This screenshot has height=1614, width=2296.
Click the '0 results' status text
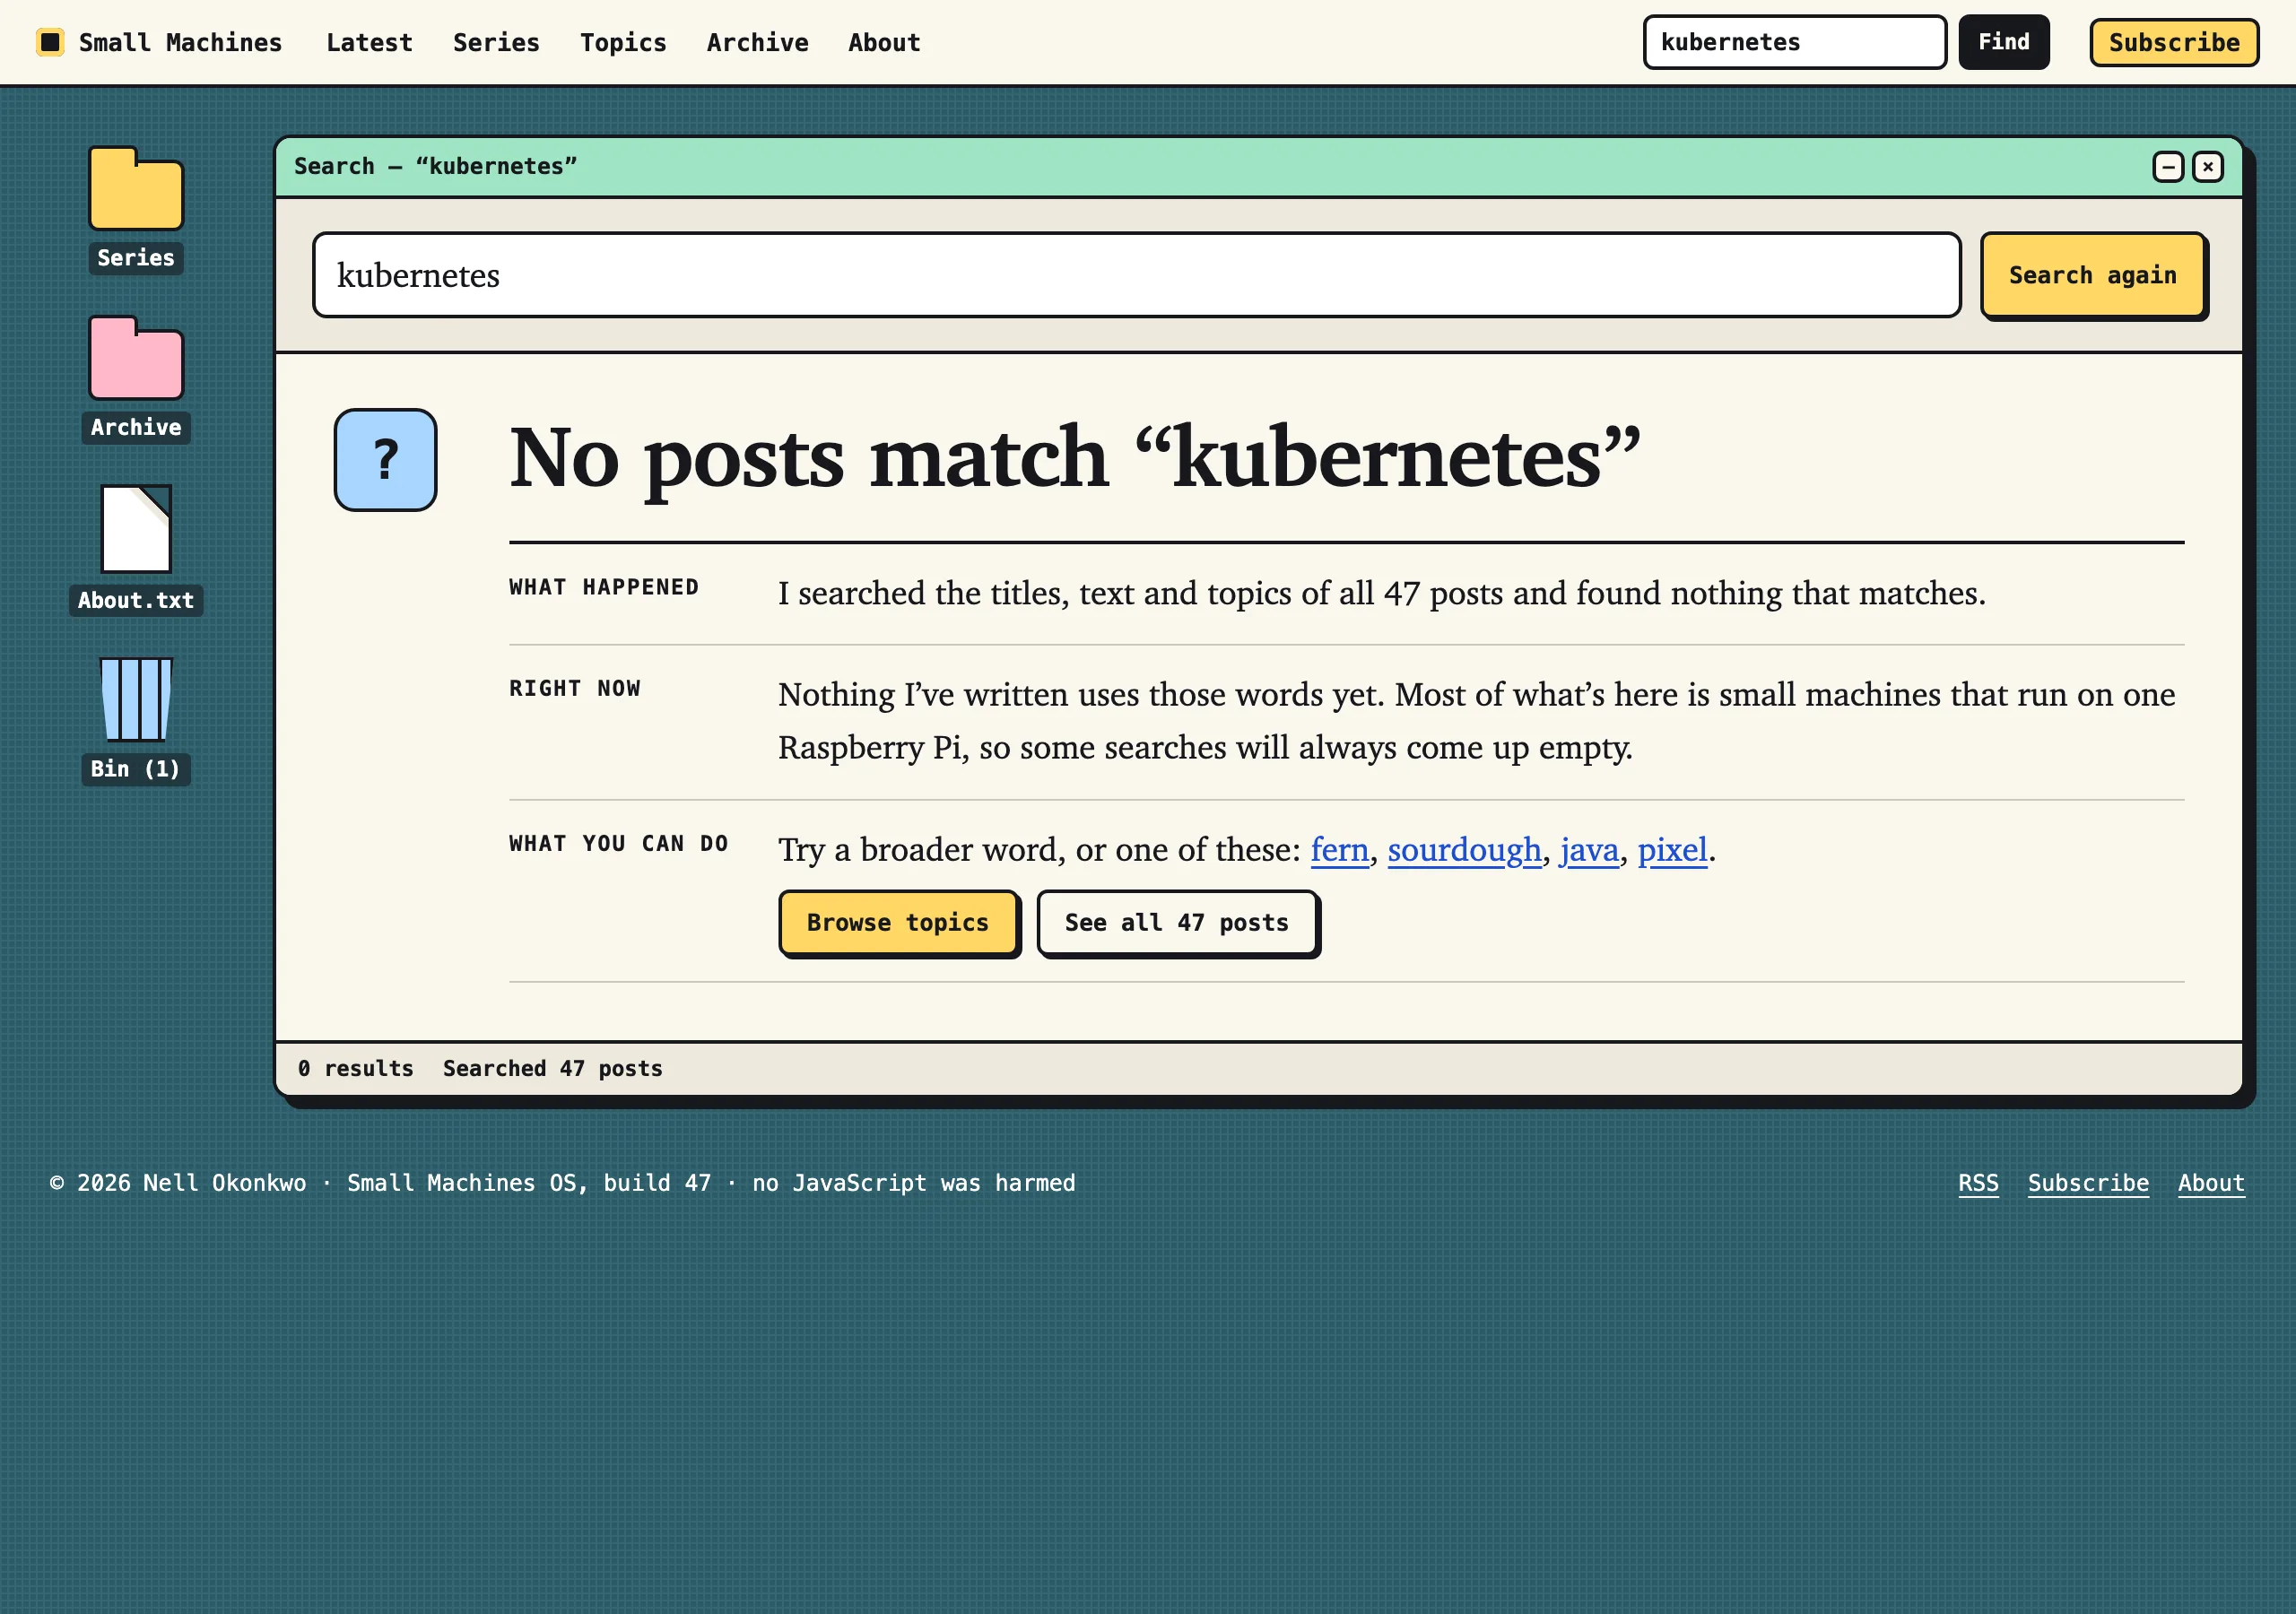tap(356, 1068)
